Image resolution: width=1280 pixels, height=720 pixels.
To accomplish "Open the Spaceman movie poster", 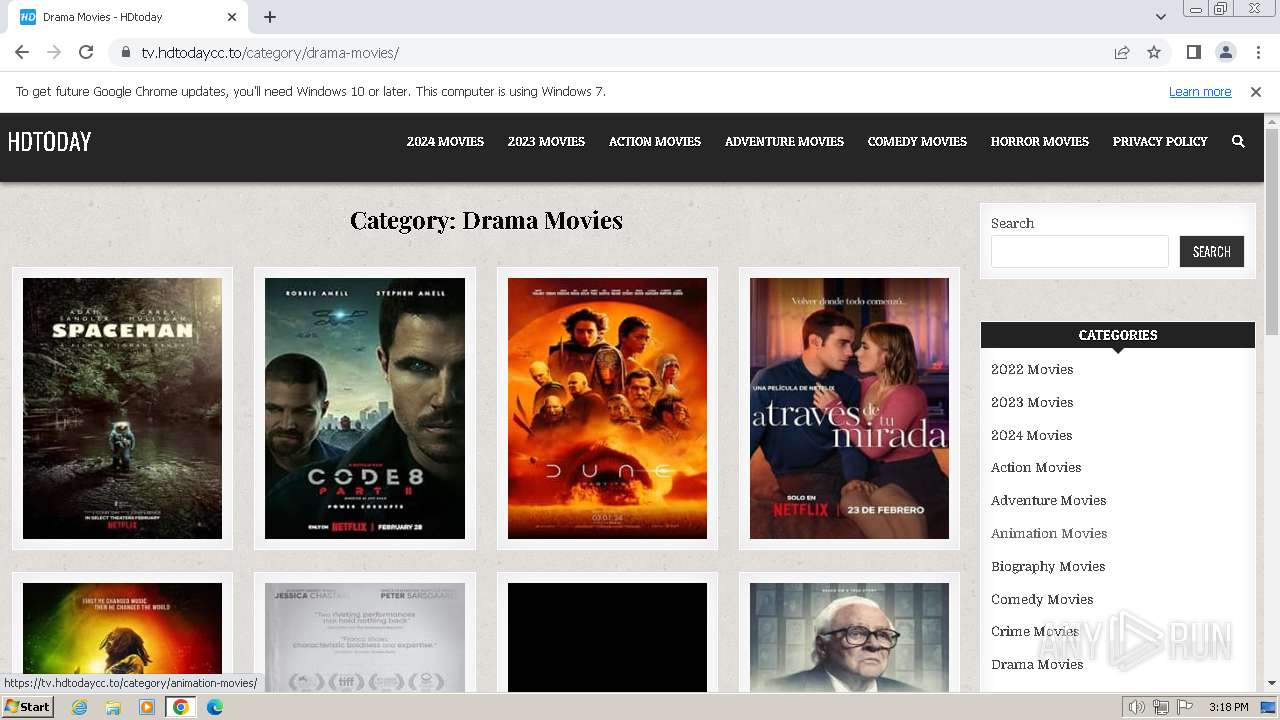I will [x=122, y=408].
